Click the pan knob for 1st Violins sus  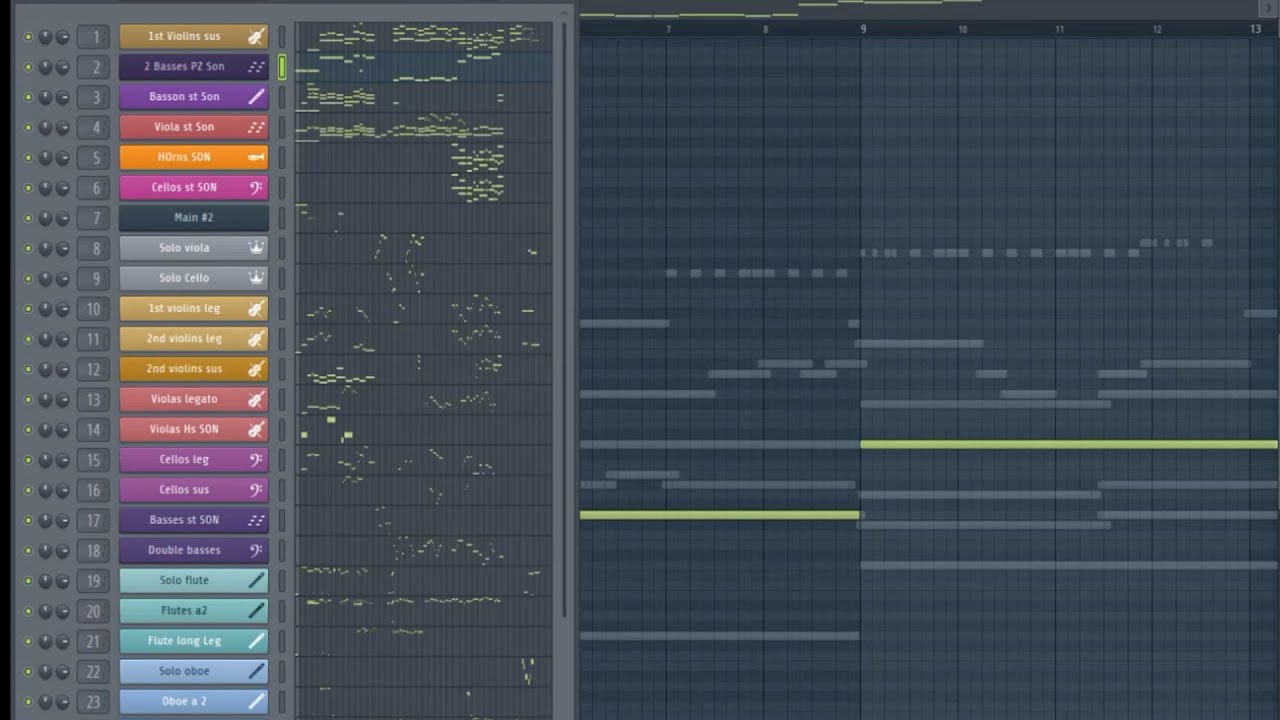click(45, 37)
